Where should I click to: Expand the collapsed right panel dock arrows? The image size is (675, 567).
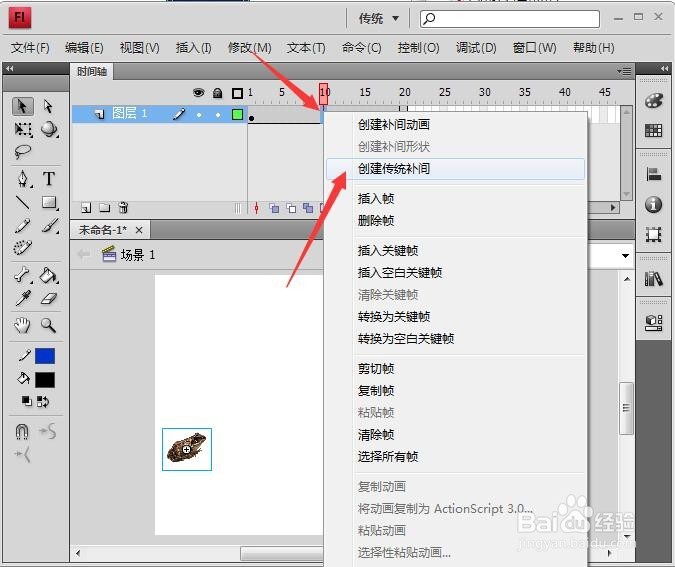pyautogui.click(x=665, y=68)
